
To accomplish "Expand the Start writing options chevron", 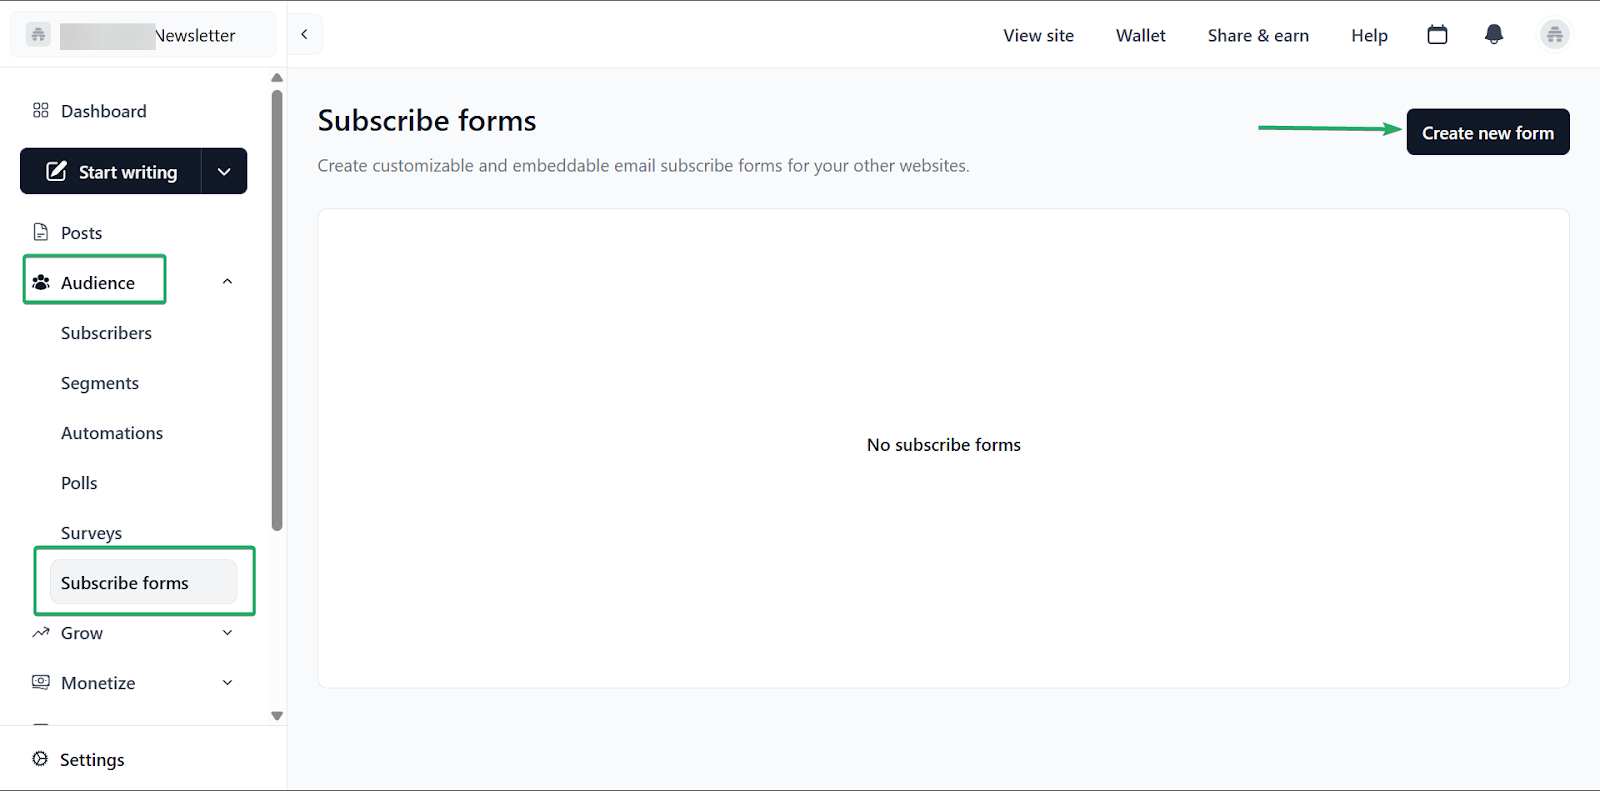I will click(224, 171).
